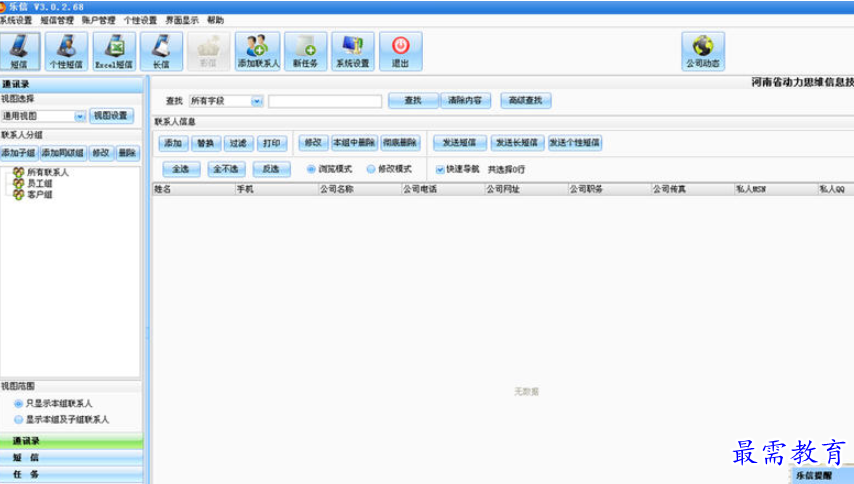Click the 过滤 button

[x=239, y=143]
